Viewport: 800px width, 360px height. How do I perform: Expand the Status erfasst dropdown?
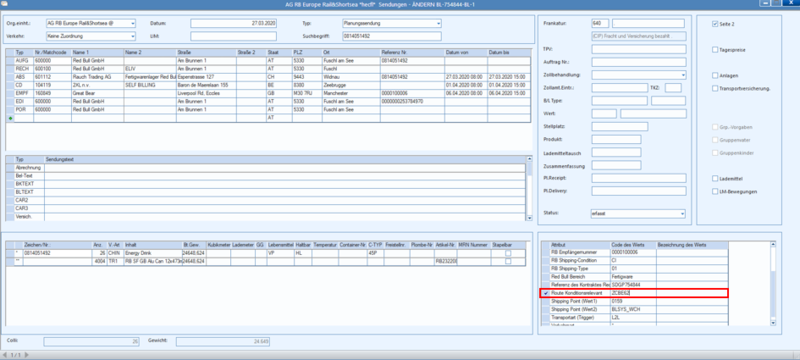click(x=683, y=214)
